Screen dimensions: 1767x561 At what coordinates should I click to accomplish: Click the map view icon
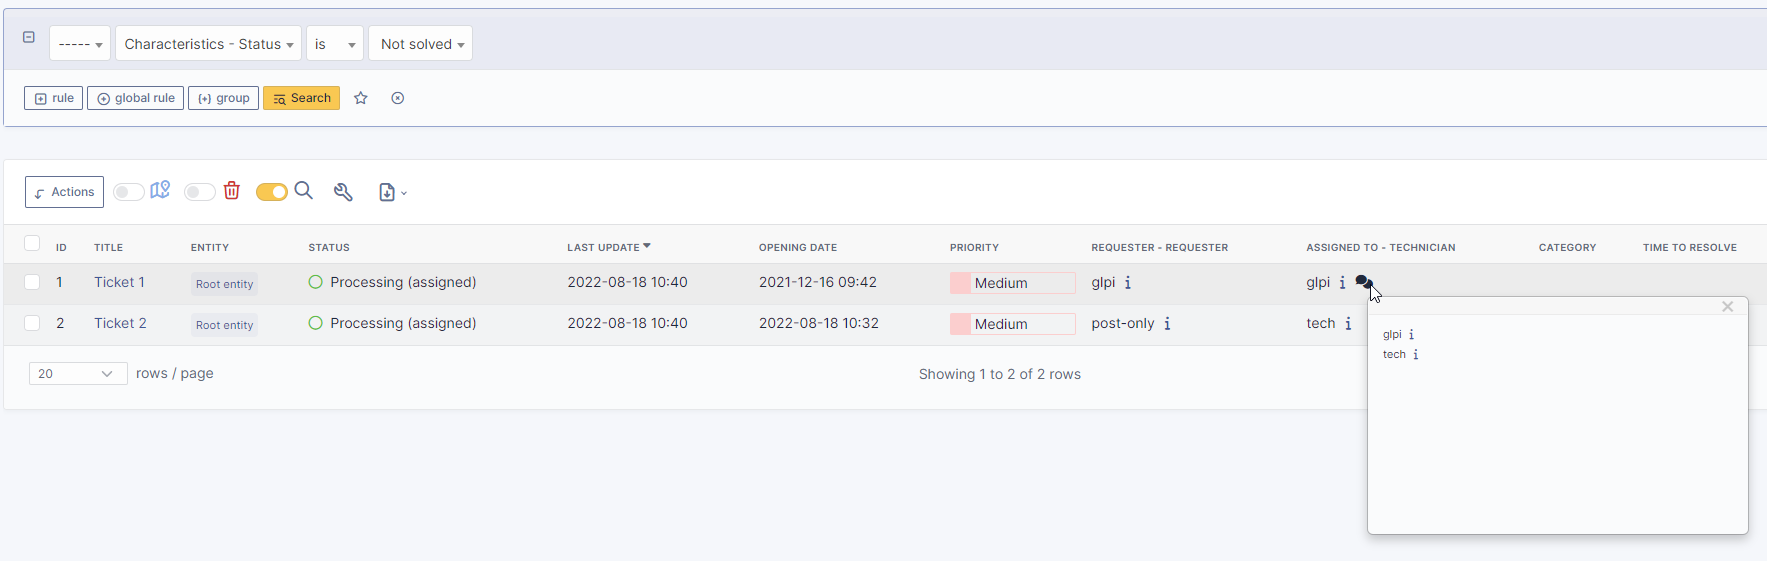(x=160, y=190)
